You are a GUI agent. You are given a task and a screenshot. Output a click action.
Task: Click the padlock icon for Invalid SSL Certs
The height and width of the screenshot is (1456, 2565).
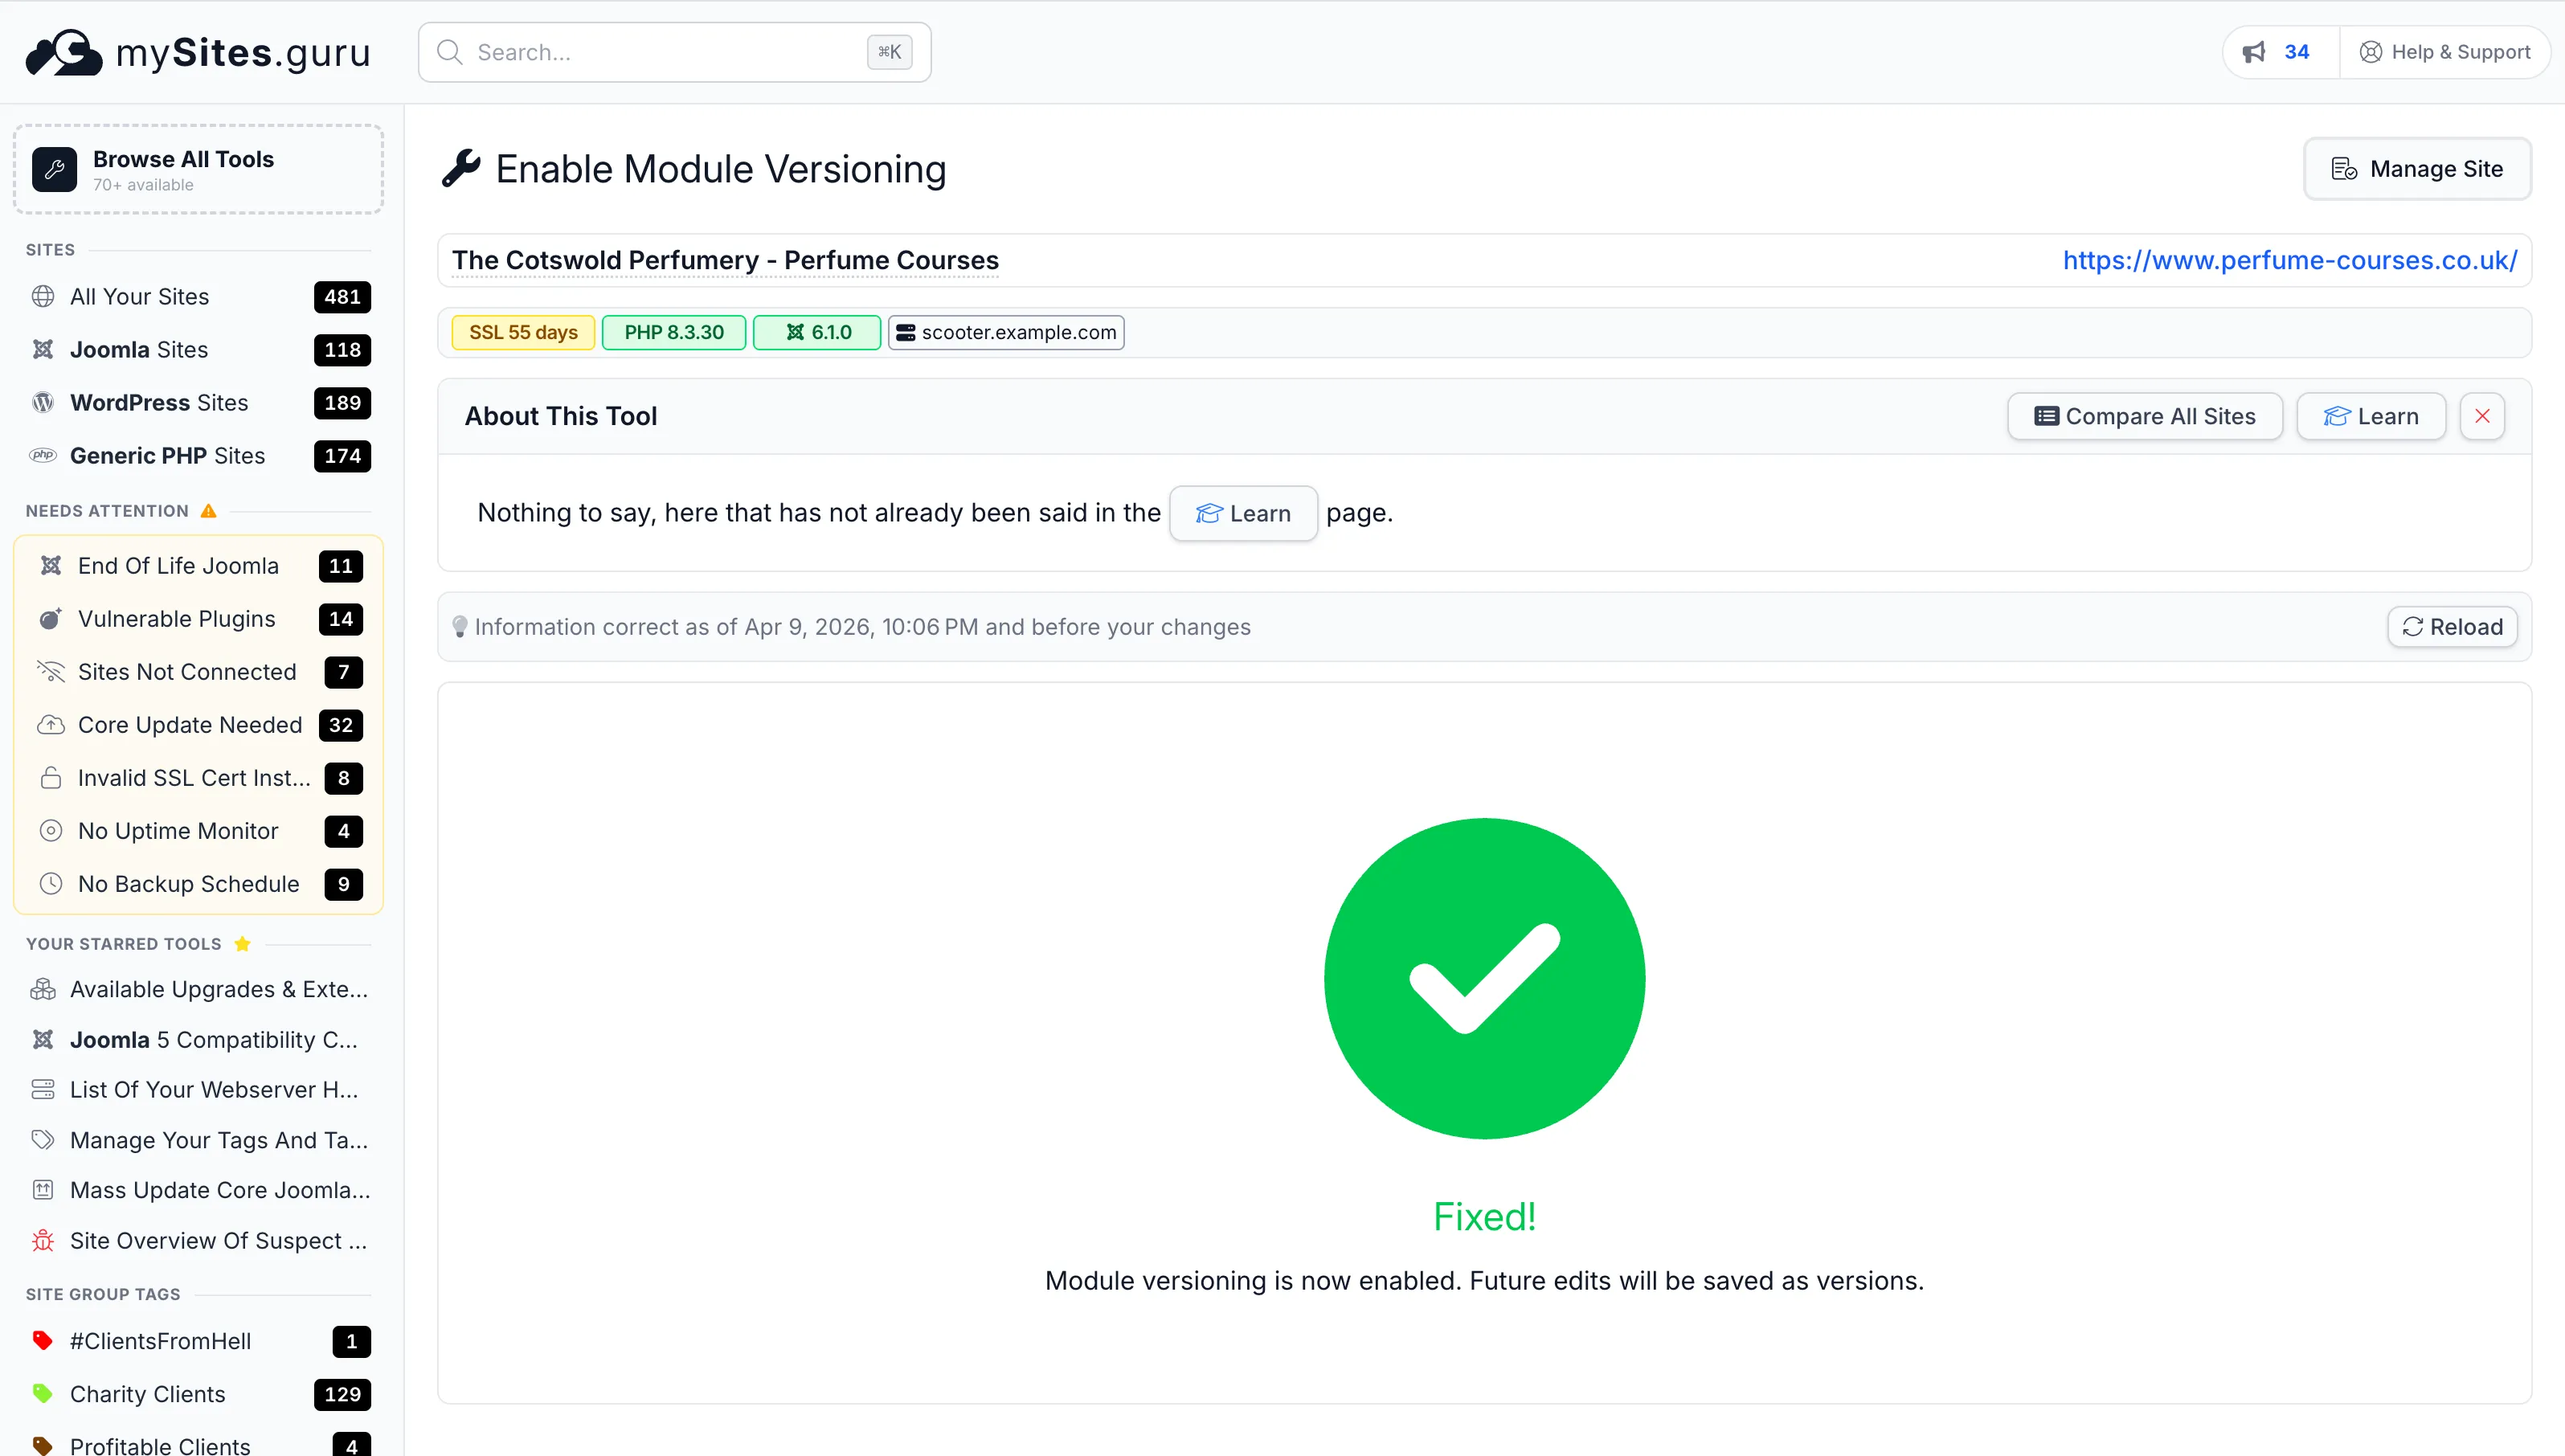pos(51,778)
